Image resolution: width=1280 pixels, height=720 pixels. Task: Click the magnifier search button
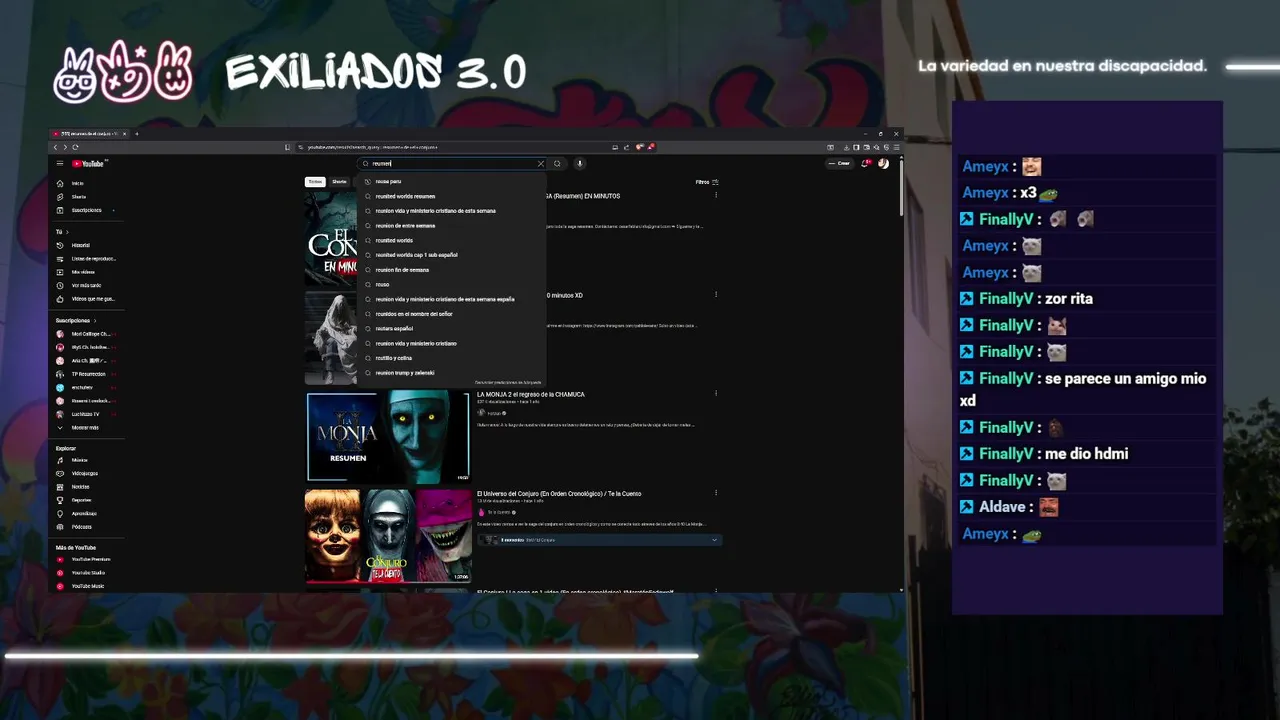tap(557, 163)
